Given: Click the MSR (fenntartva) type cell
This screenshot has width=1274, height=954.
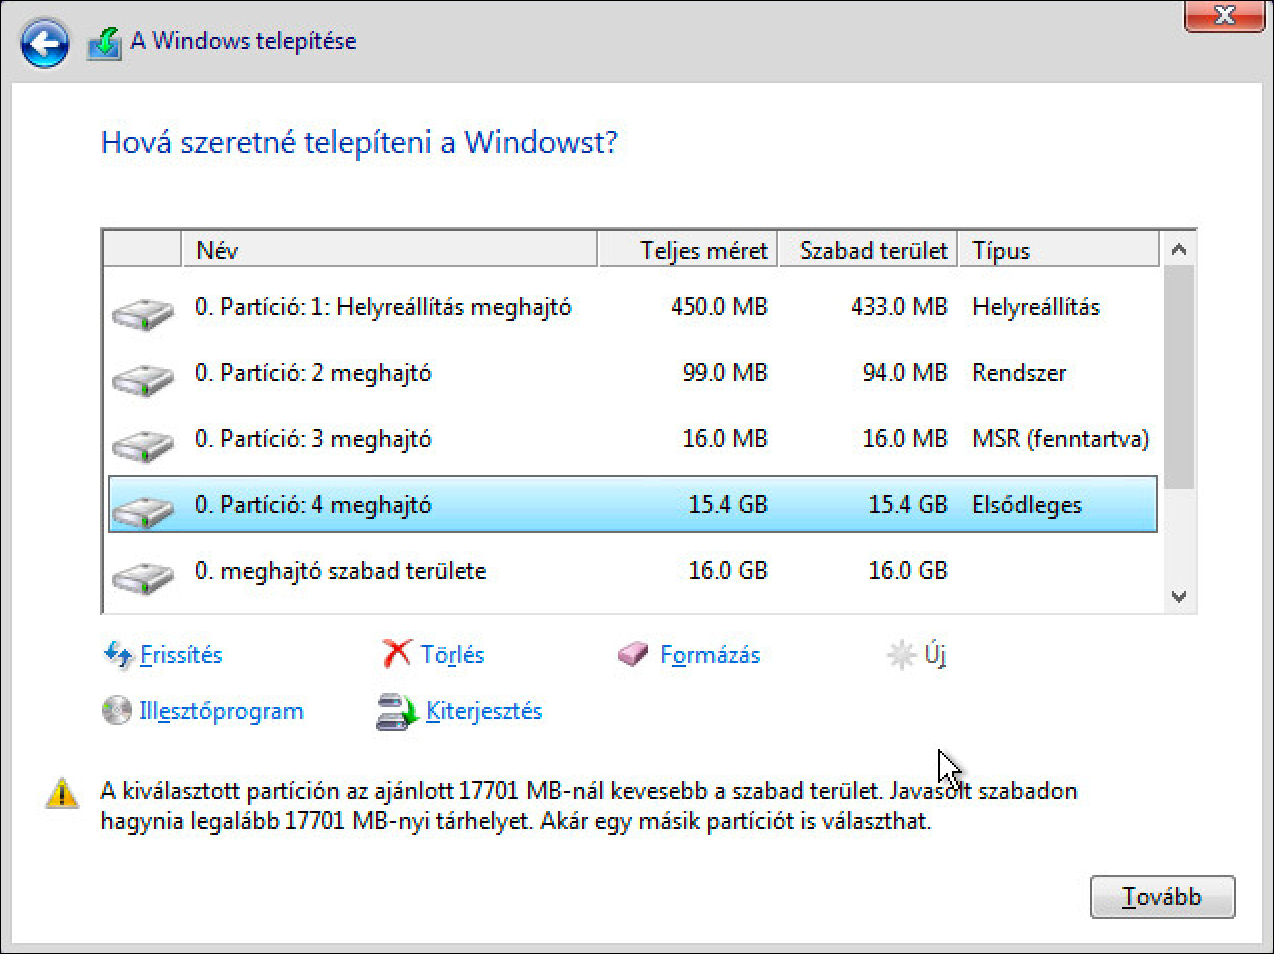Looking at the screenshot, I should pyautogui.click(x=1061, y=439).
